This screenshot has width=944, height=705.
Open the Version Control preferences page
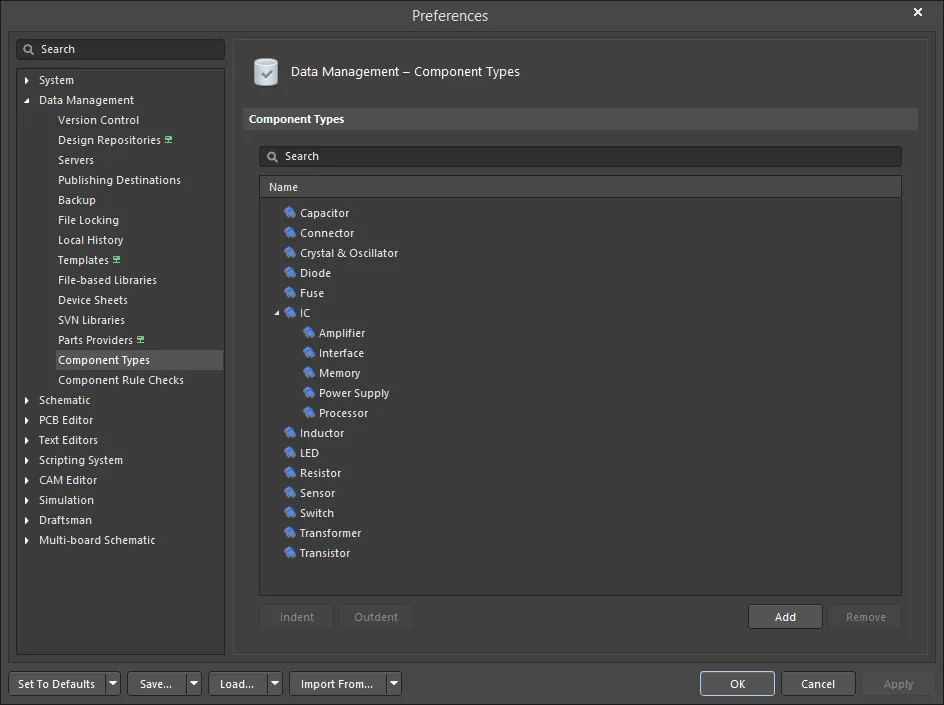coord(98,120)
